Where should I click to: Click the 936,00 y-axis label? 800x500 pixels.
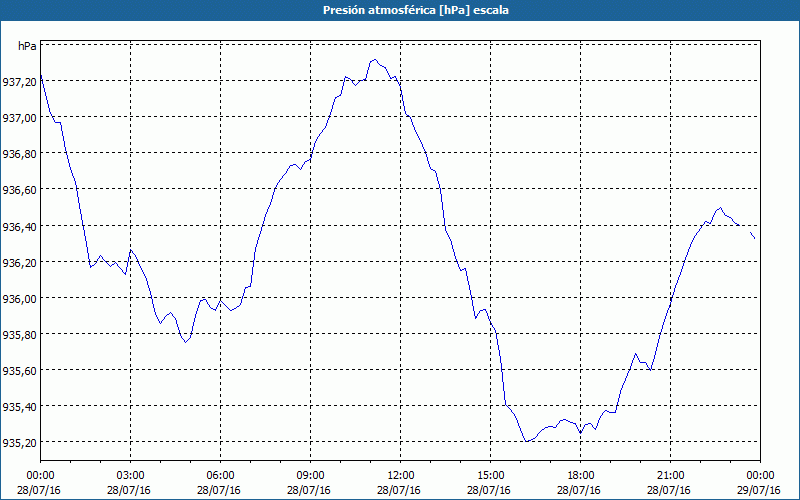point(19,298)
